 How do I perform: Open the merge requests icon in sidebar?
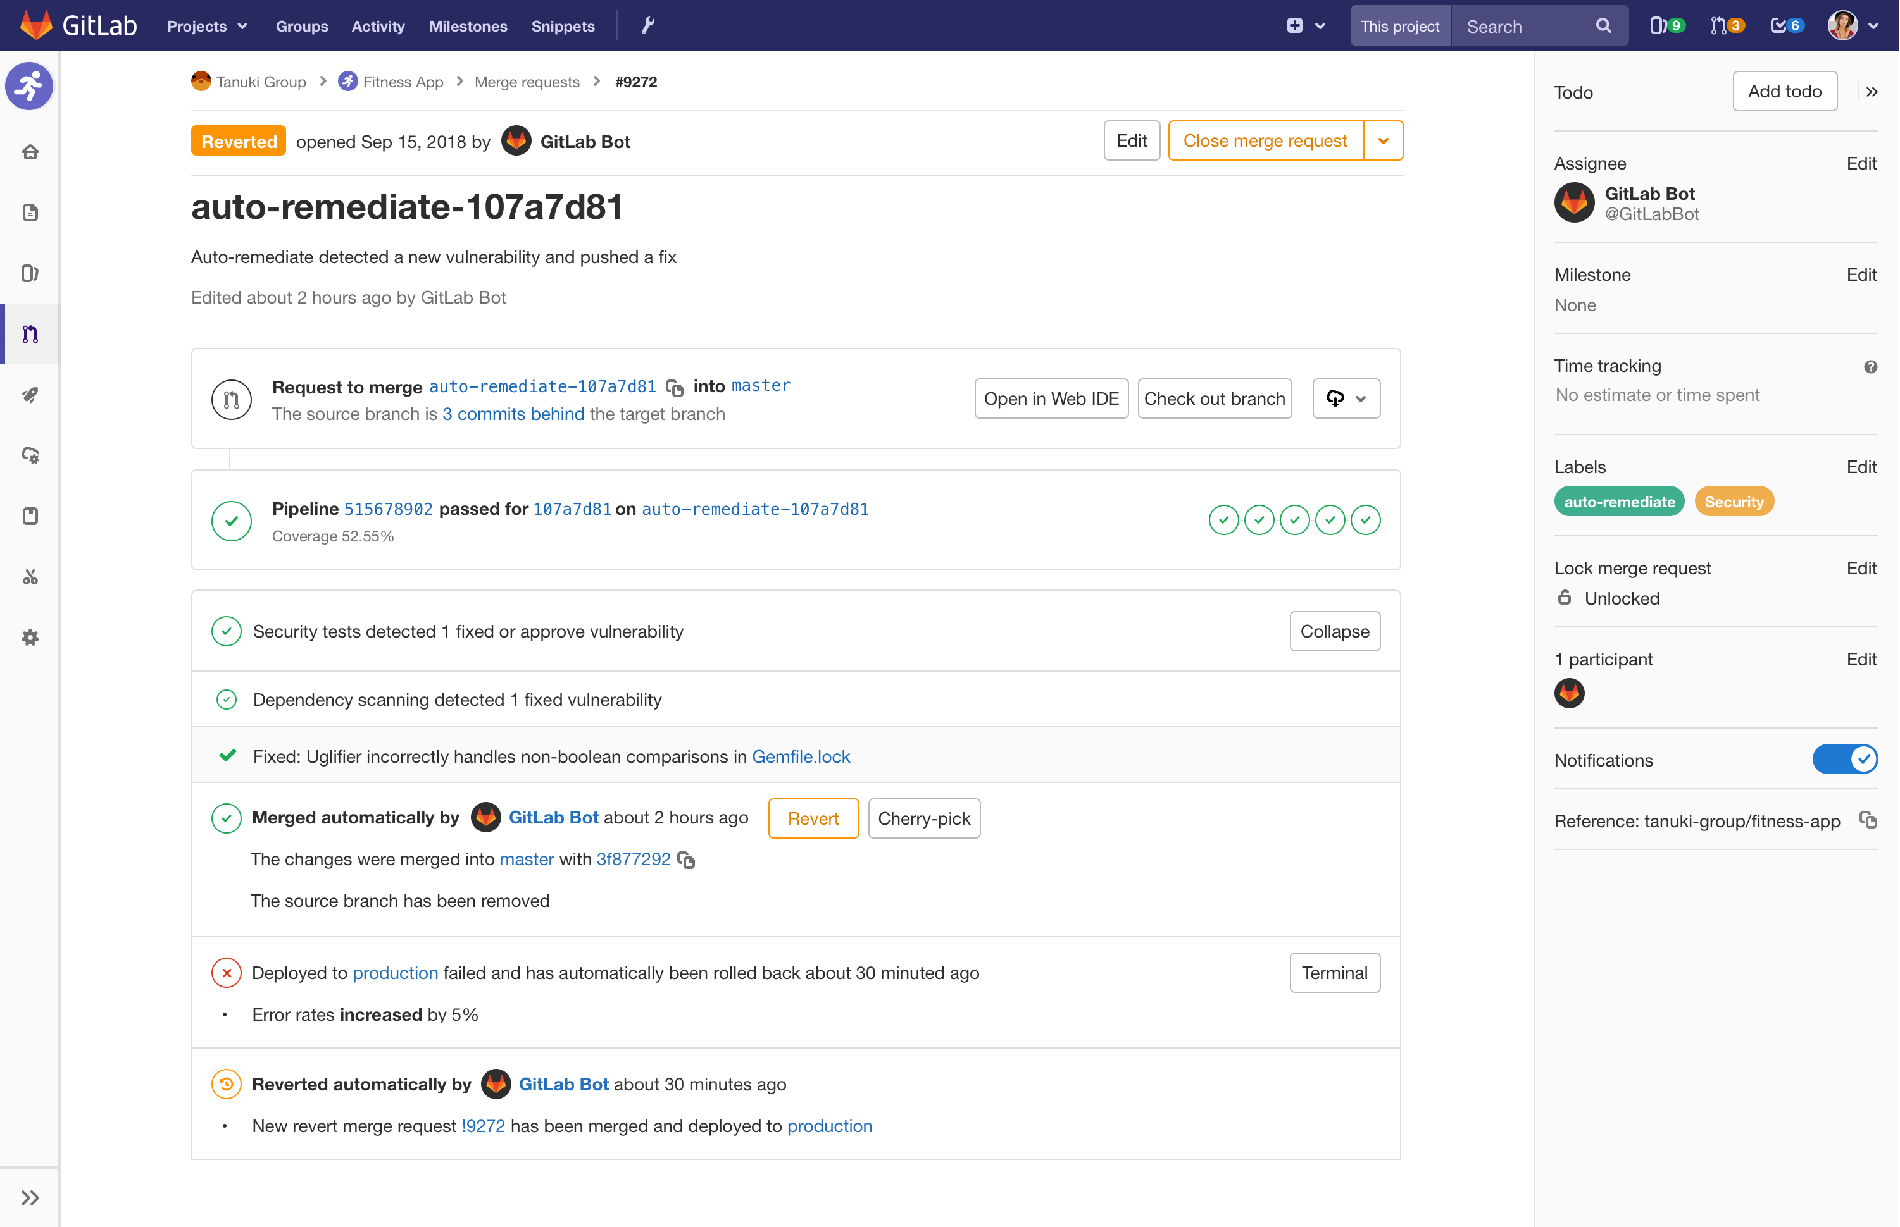click(x=30, y=334)
